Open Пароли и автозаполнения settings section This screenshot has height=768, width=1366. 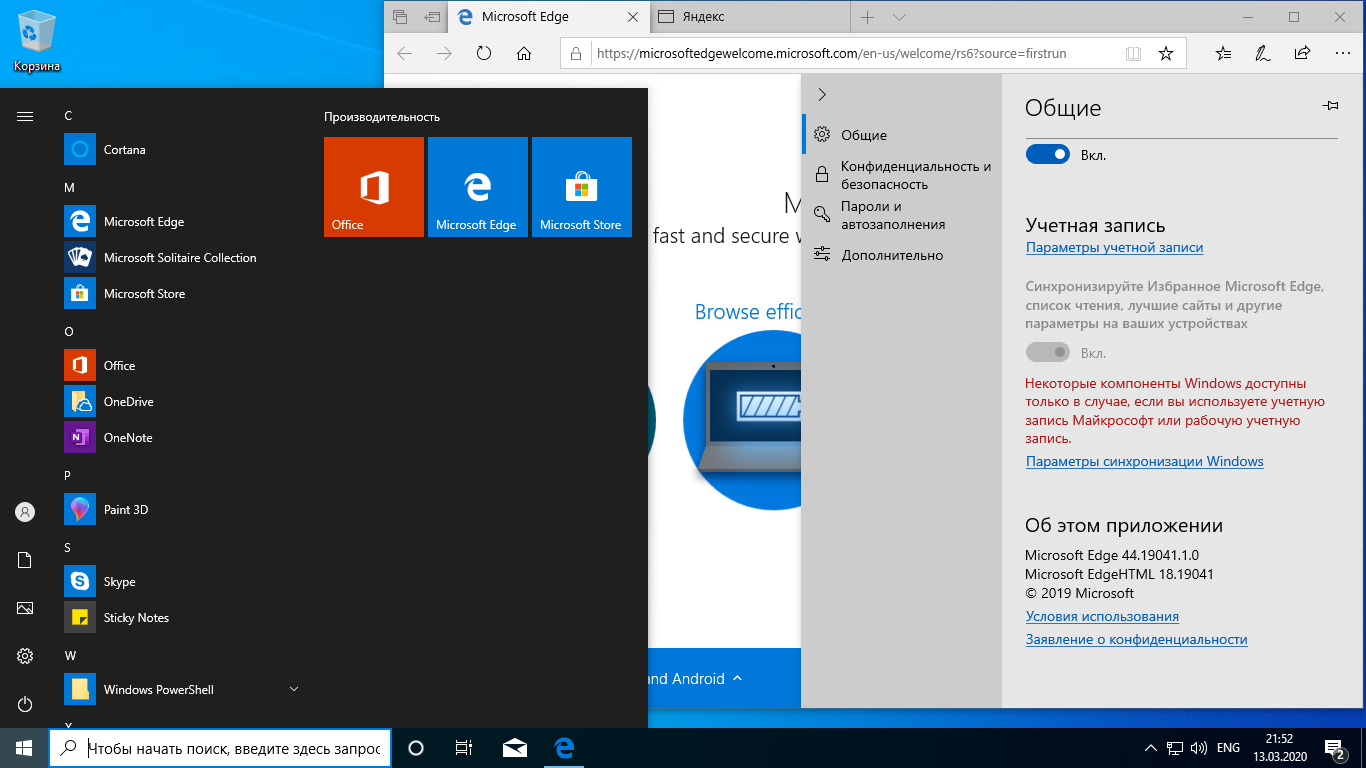tap(902, 215)
